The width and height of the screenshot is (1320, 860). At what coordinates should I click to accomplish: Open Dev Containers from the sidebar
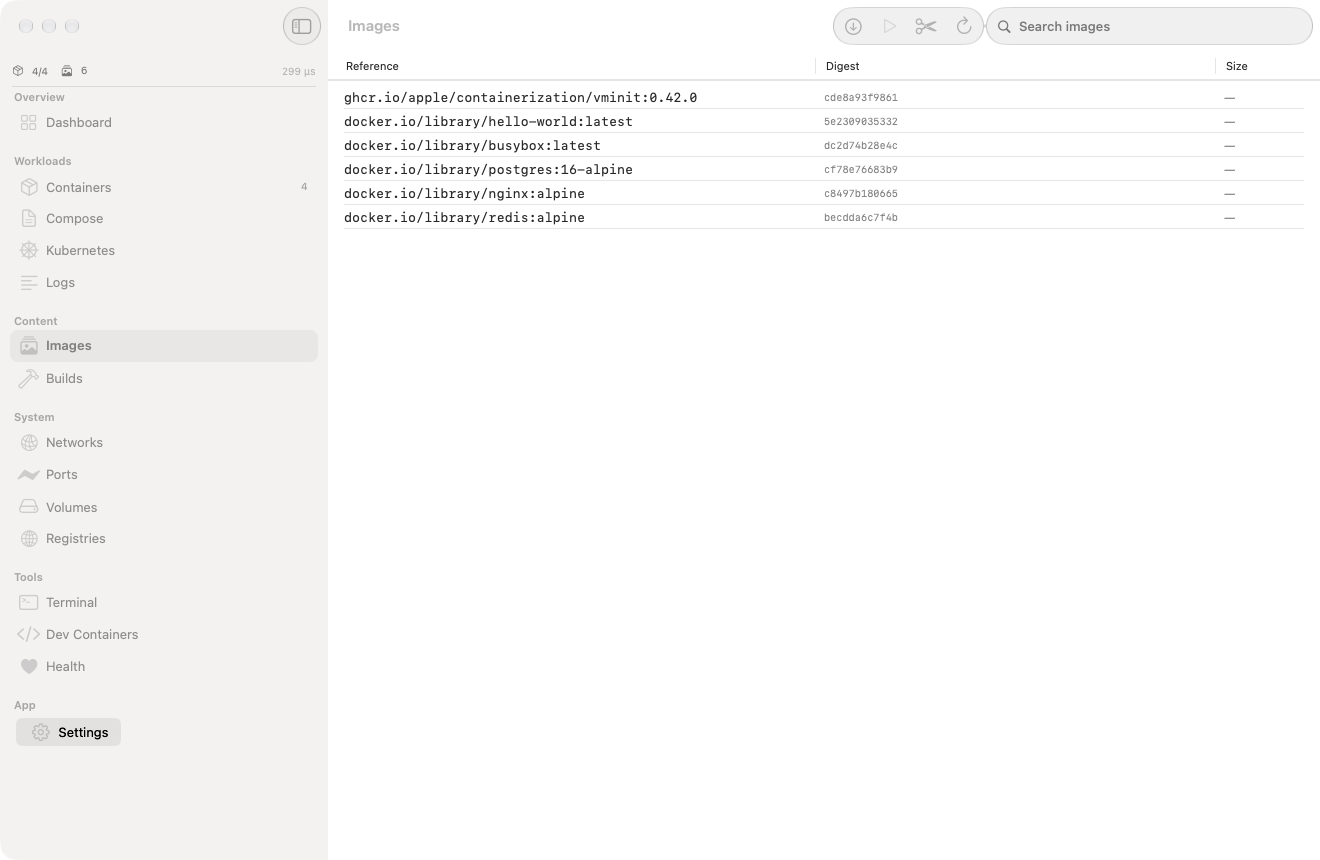164,634
